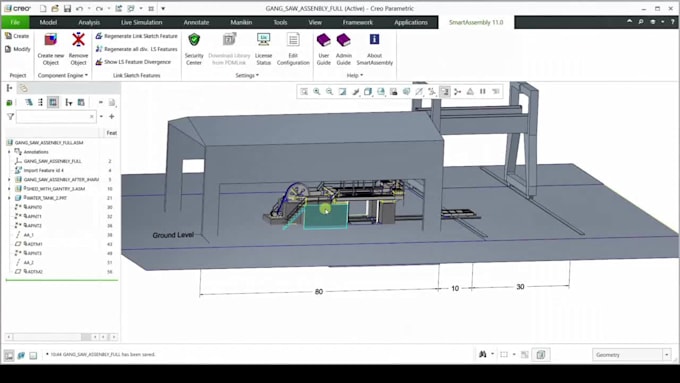Switch to the Framework tab
Screen dimensions: 680x383
pyautogui.click(x=357, y=22)
